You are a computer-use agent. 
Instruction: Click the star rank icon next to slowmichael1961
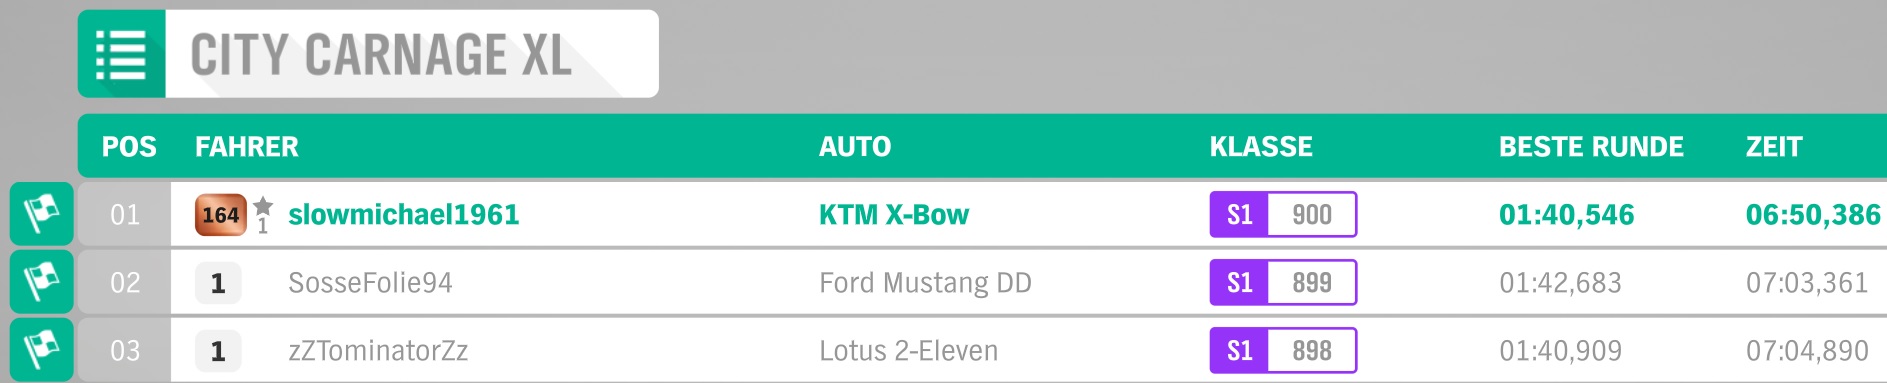pyautogui.click(x=263, y=214)
